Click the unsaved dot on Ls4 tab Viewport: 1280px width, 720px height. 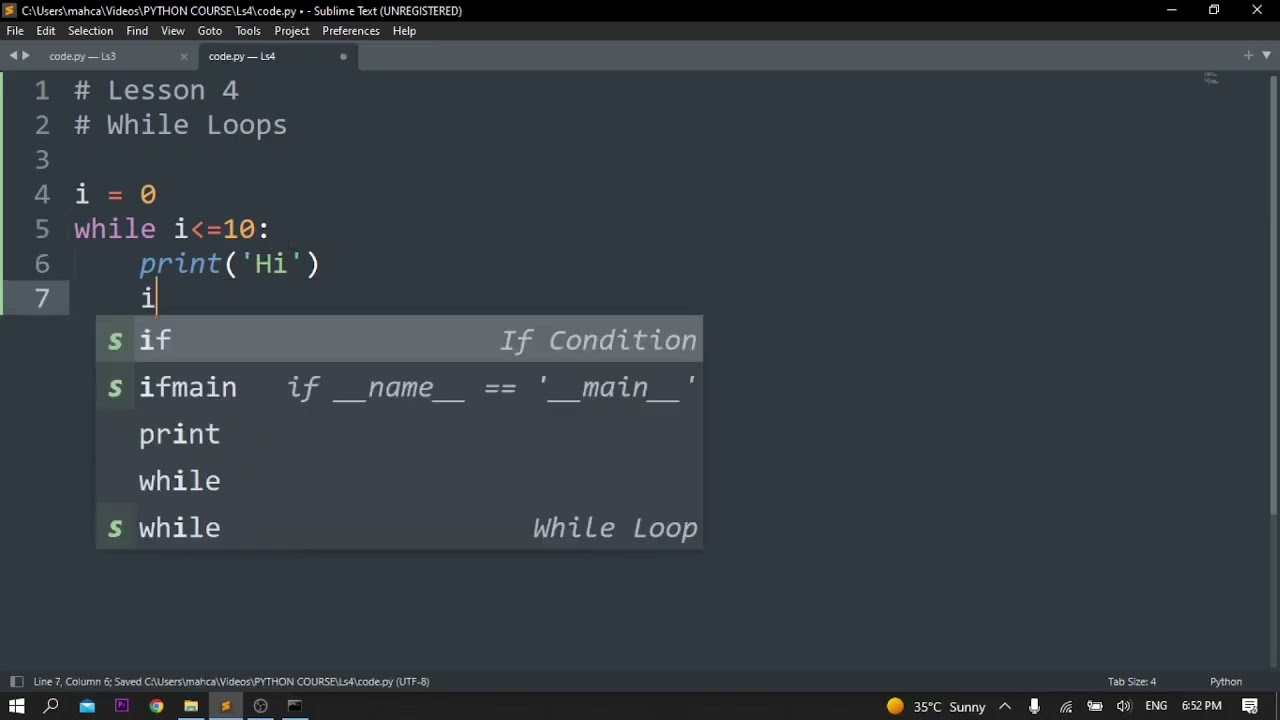[343, 56]
